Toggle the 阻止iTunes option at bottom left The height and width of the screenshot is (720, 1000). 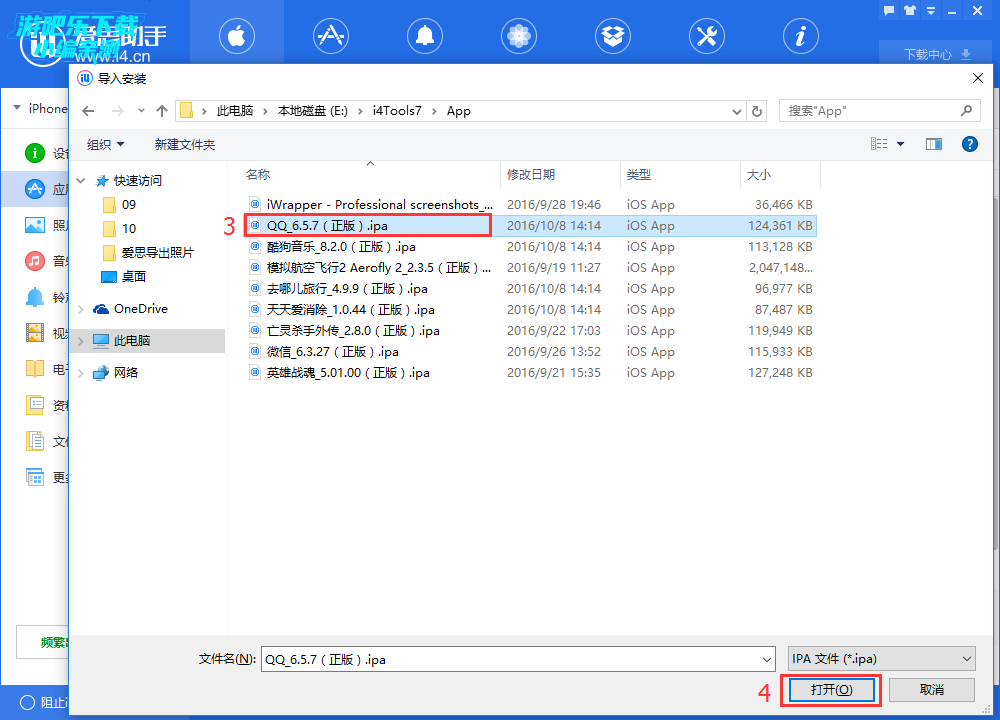pyautogui.click(x=27, y=702)
